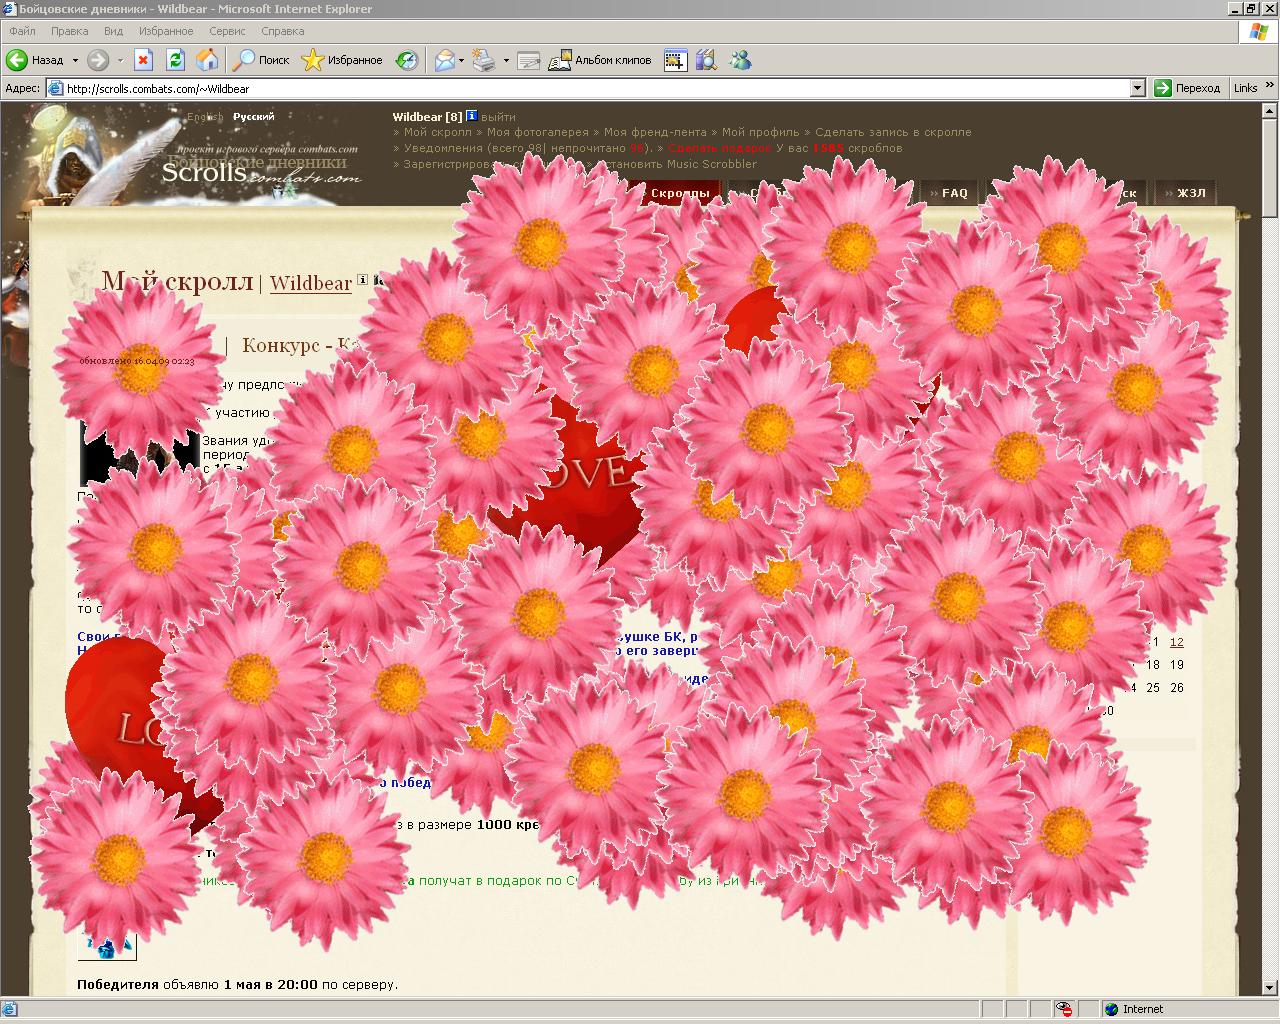Open the History clock icon
Viewport: 1280px width, 1024px height.
(x=407, y=60)
